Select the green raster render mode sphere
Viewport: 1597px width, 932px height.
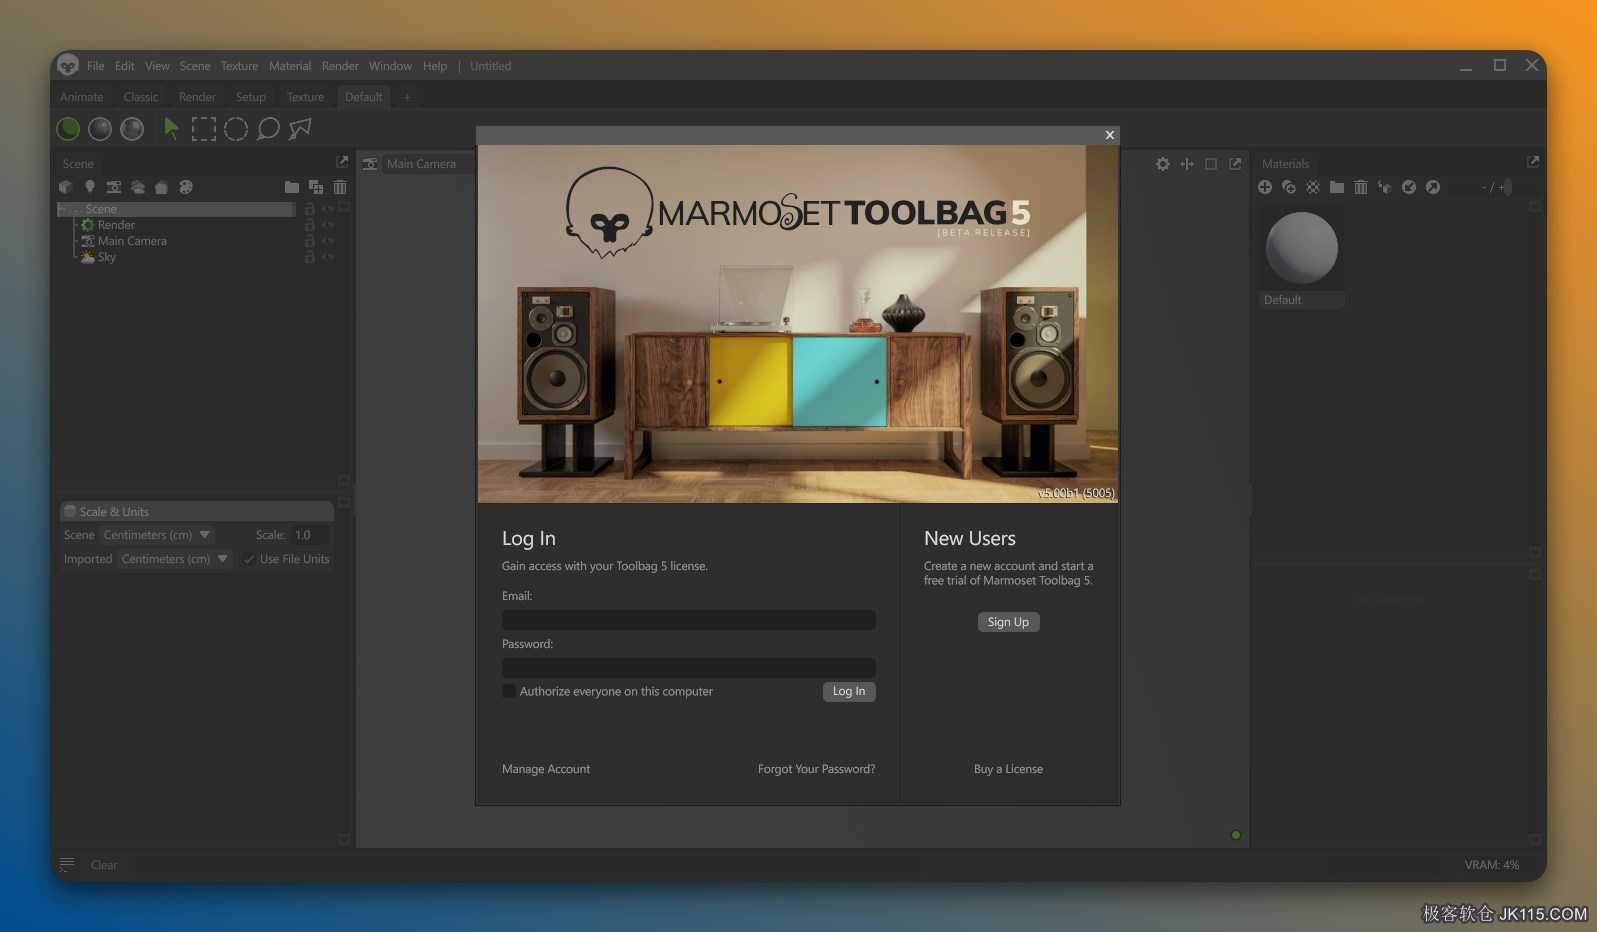[68, 129]
